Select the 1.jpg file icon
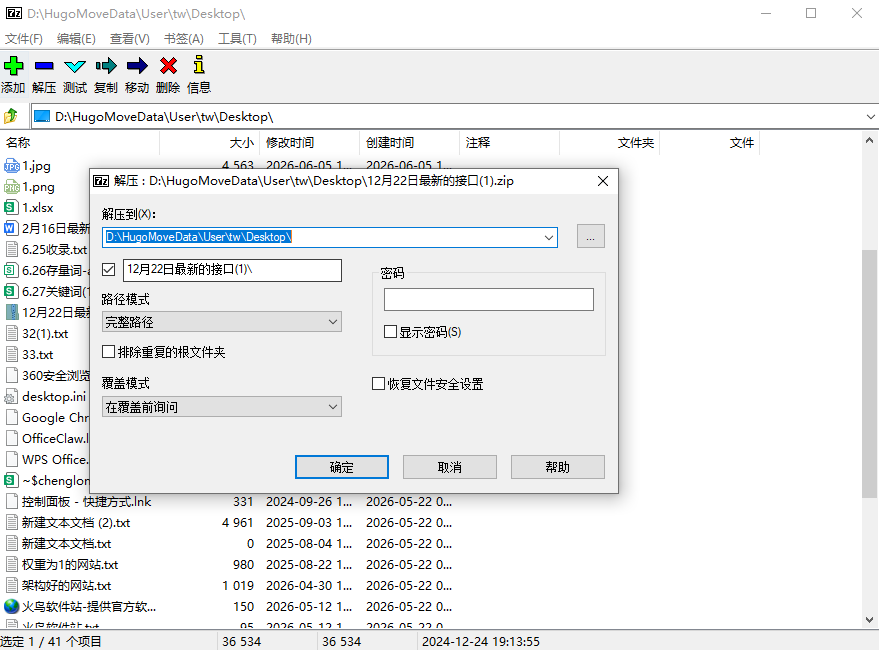 point(11,166)
